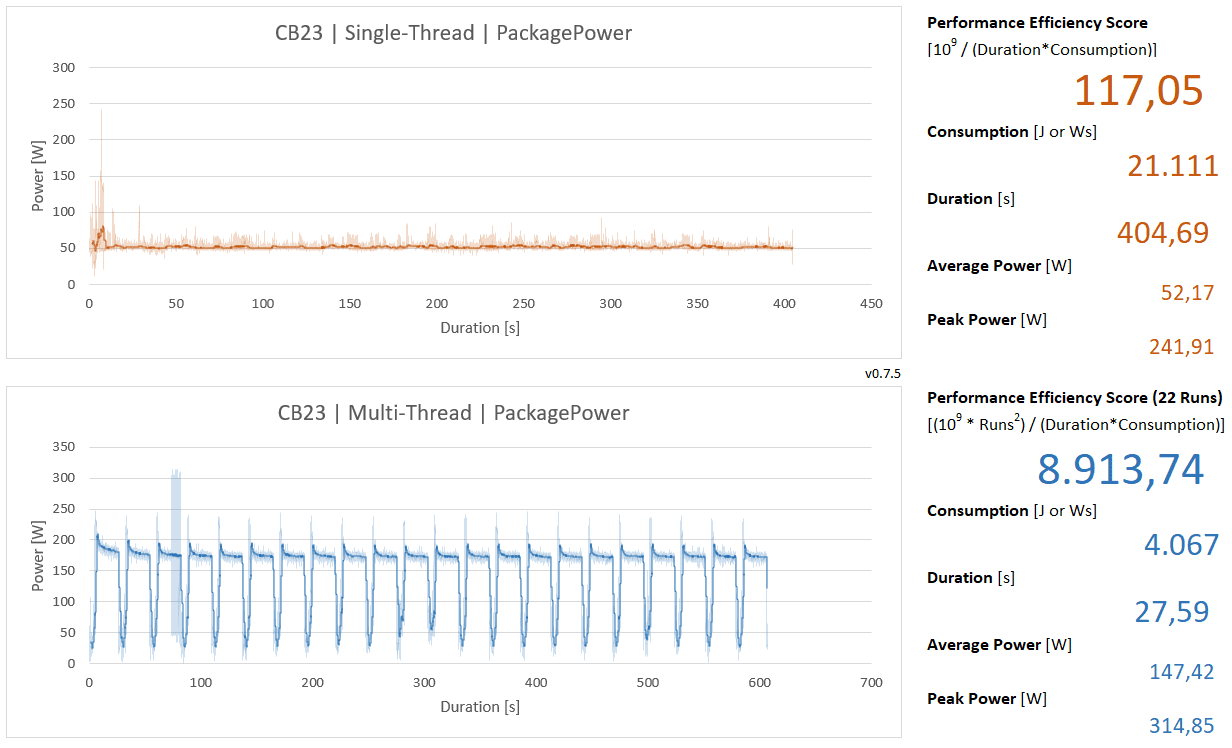
Task: Click the 350 tick on multi-thread power axis
Action: click(63, 447)
